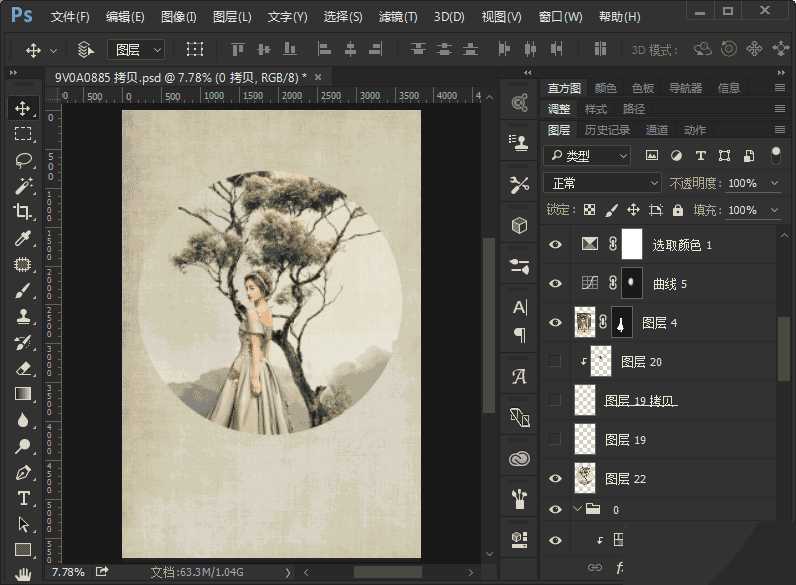This screenshot has width=796, height=585.
Task: Hide the 曲线 5 layer
Action: coord(556,284)
